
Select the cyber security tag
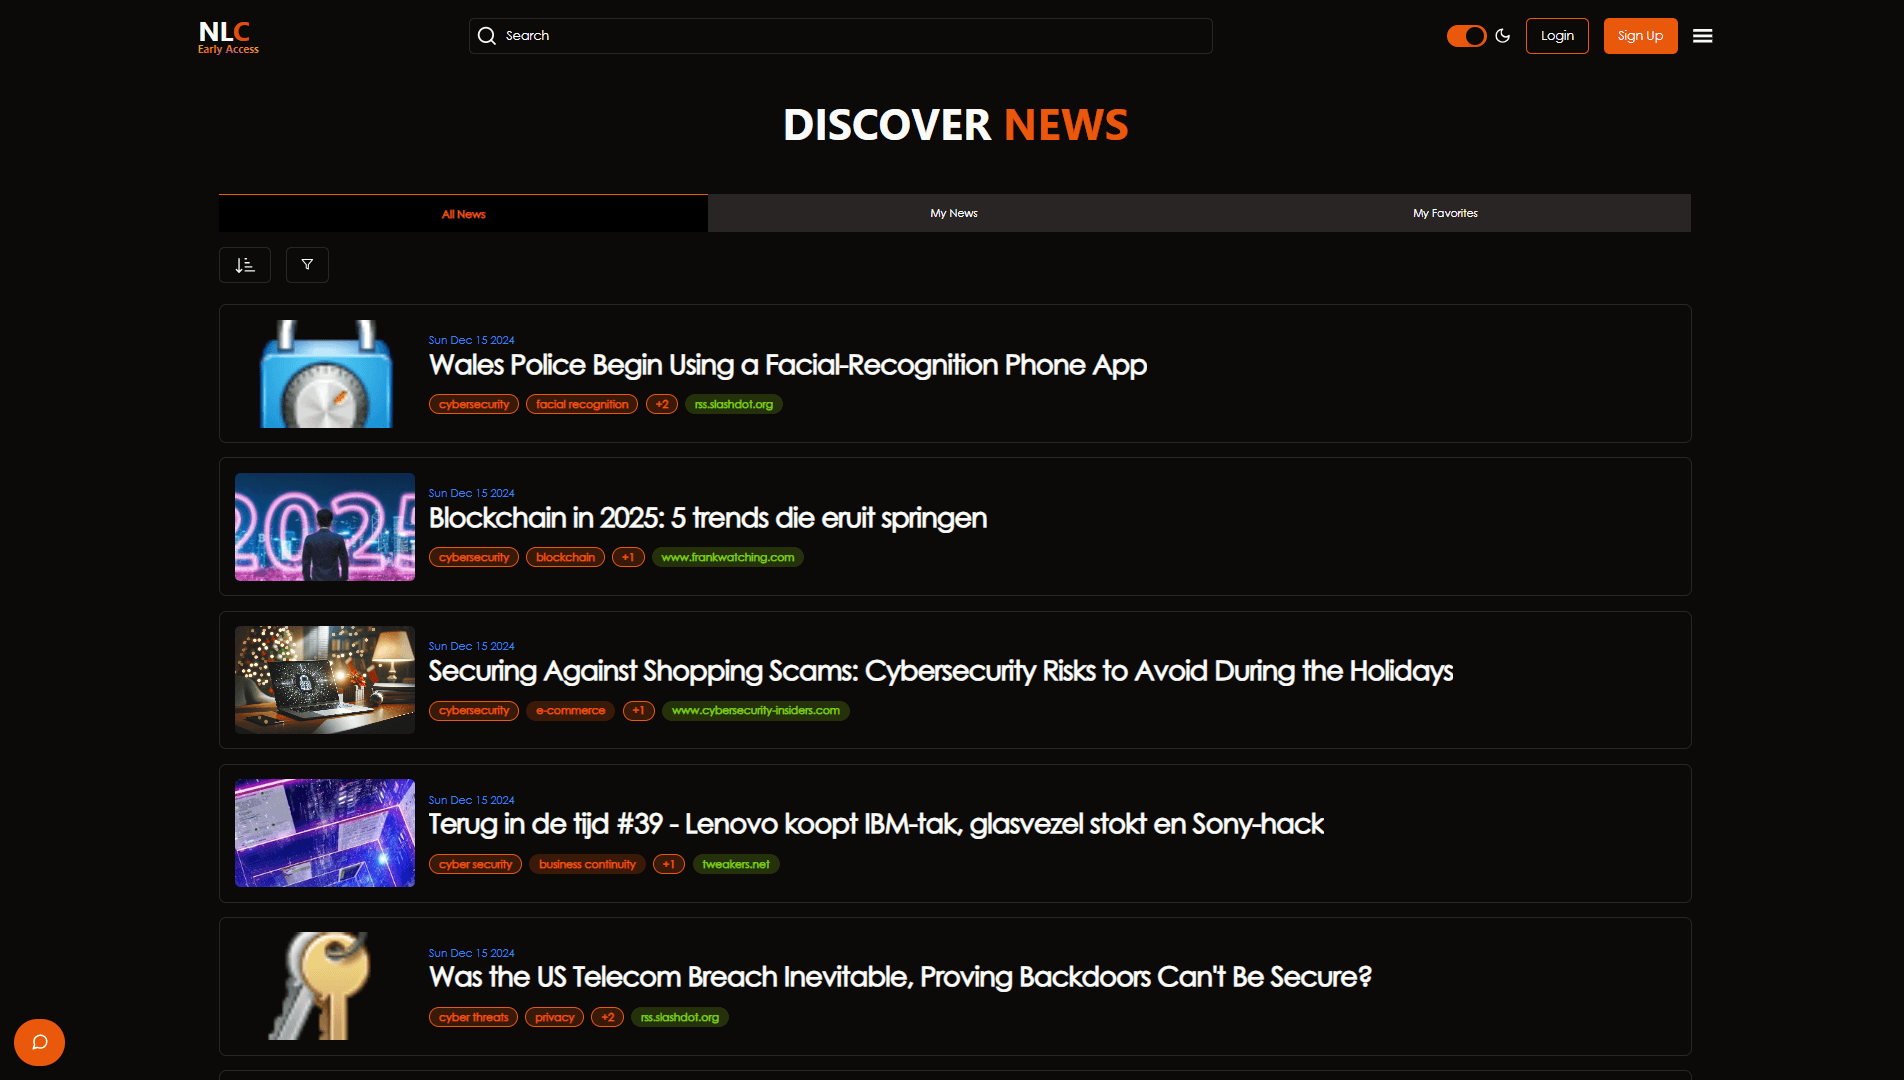[475, 864]
